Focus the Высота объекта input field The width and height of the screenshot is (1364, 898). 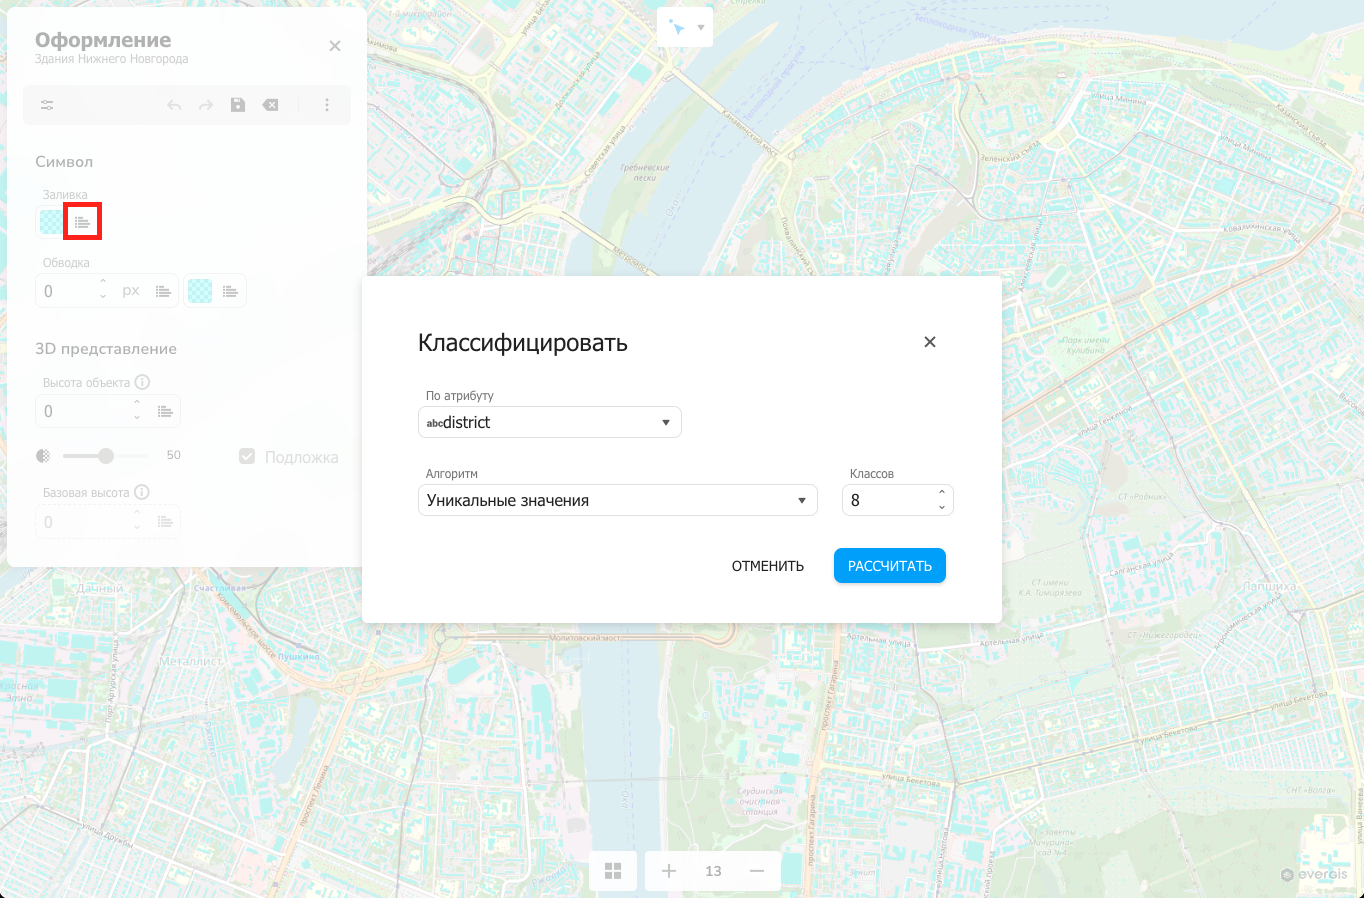coord(84,411)
